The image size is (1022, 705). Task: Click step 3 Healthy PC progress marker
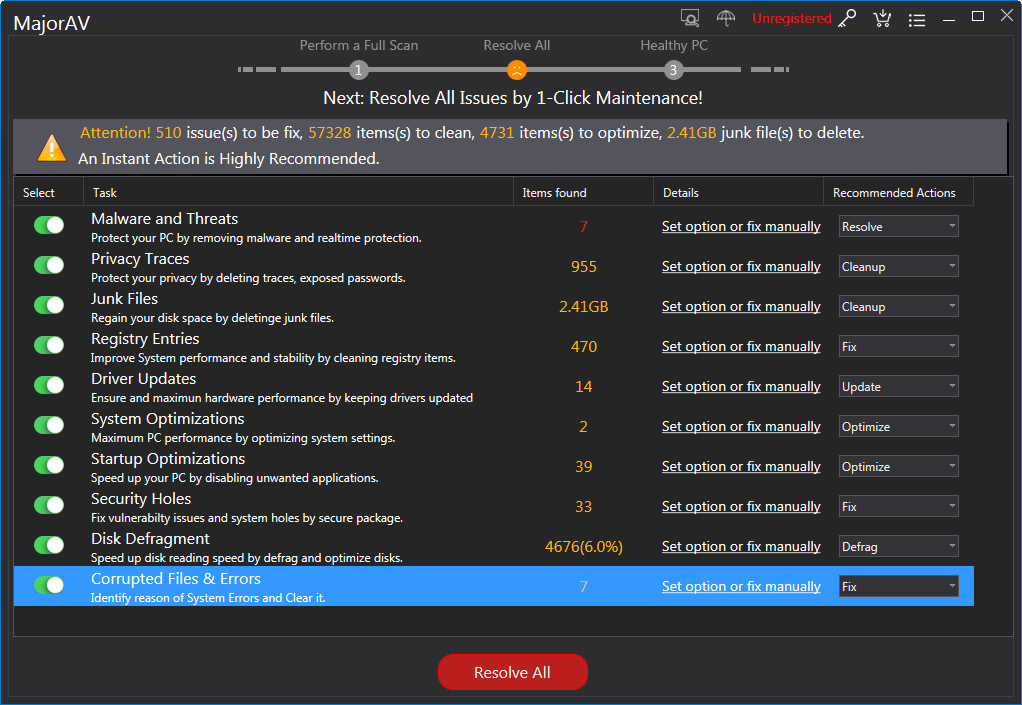point(673,70)
